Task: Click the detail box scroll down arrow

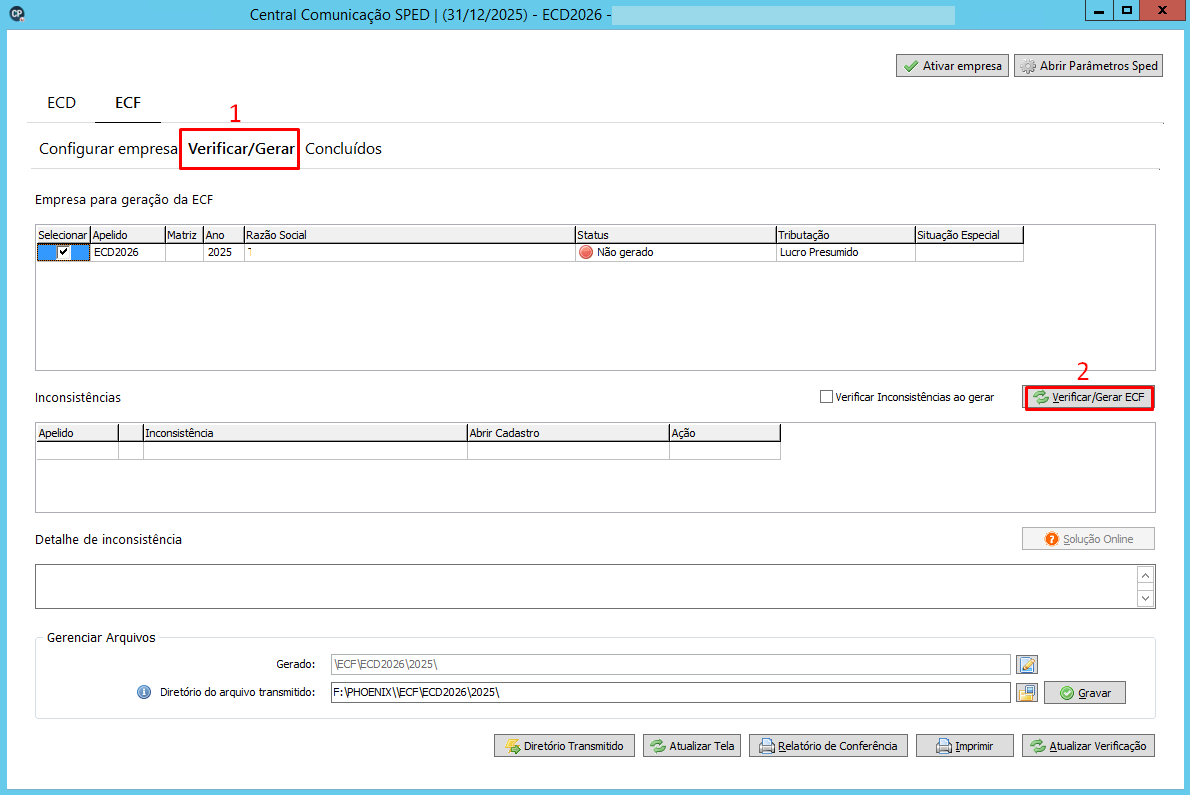Action: click(x=1145, y=598)
